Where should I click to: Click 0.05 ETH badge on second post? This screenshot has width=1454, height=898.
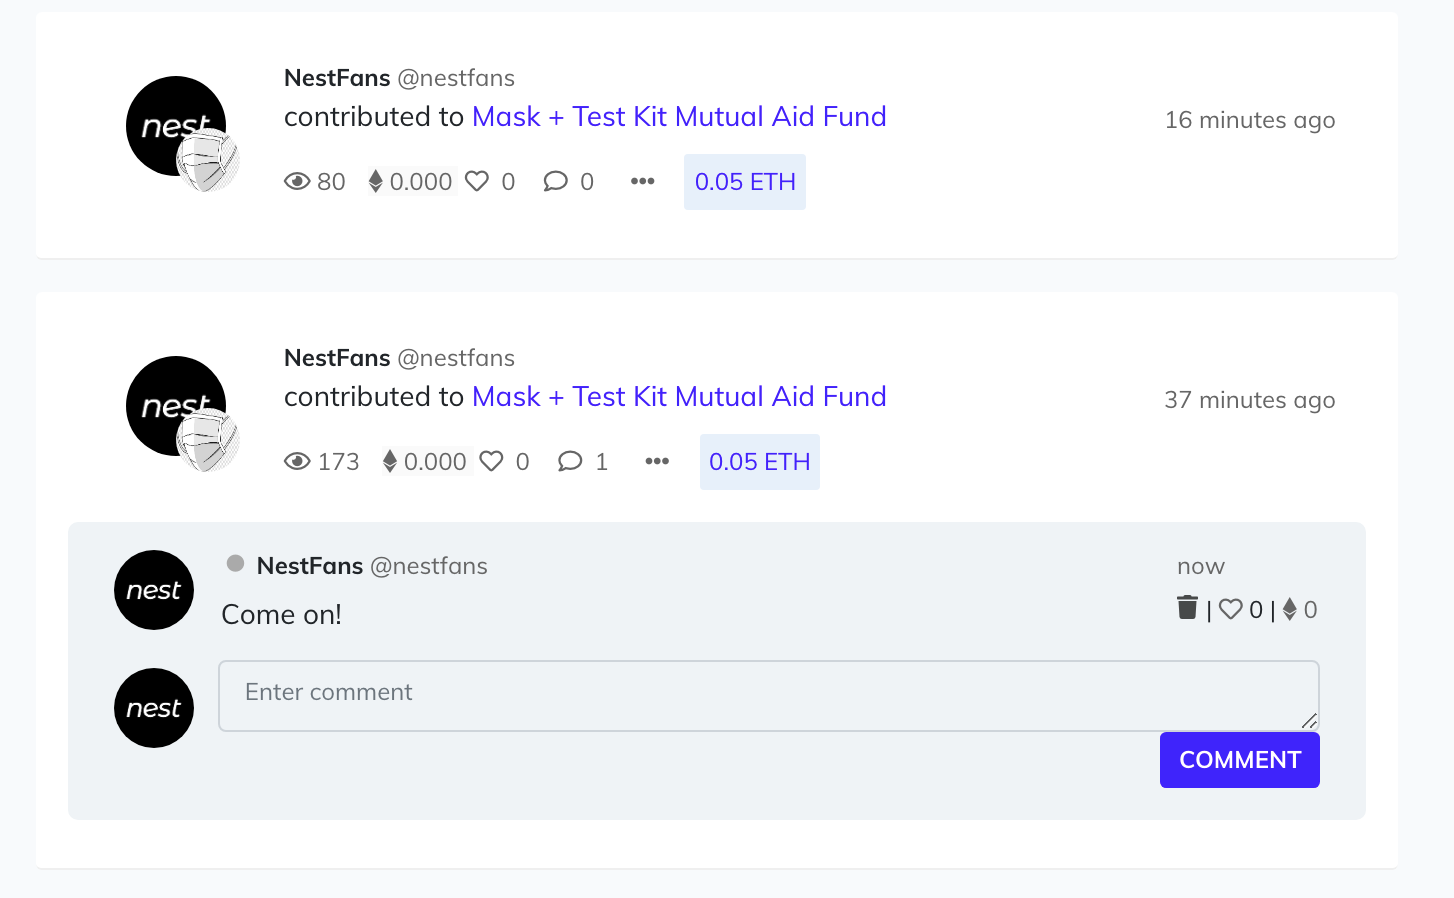[760, 462]
